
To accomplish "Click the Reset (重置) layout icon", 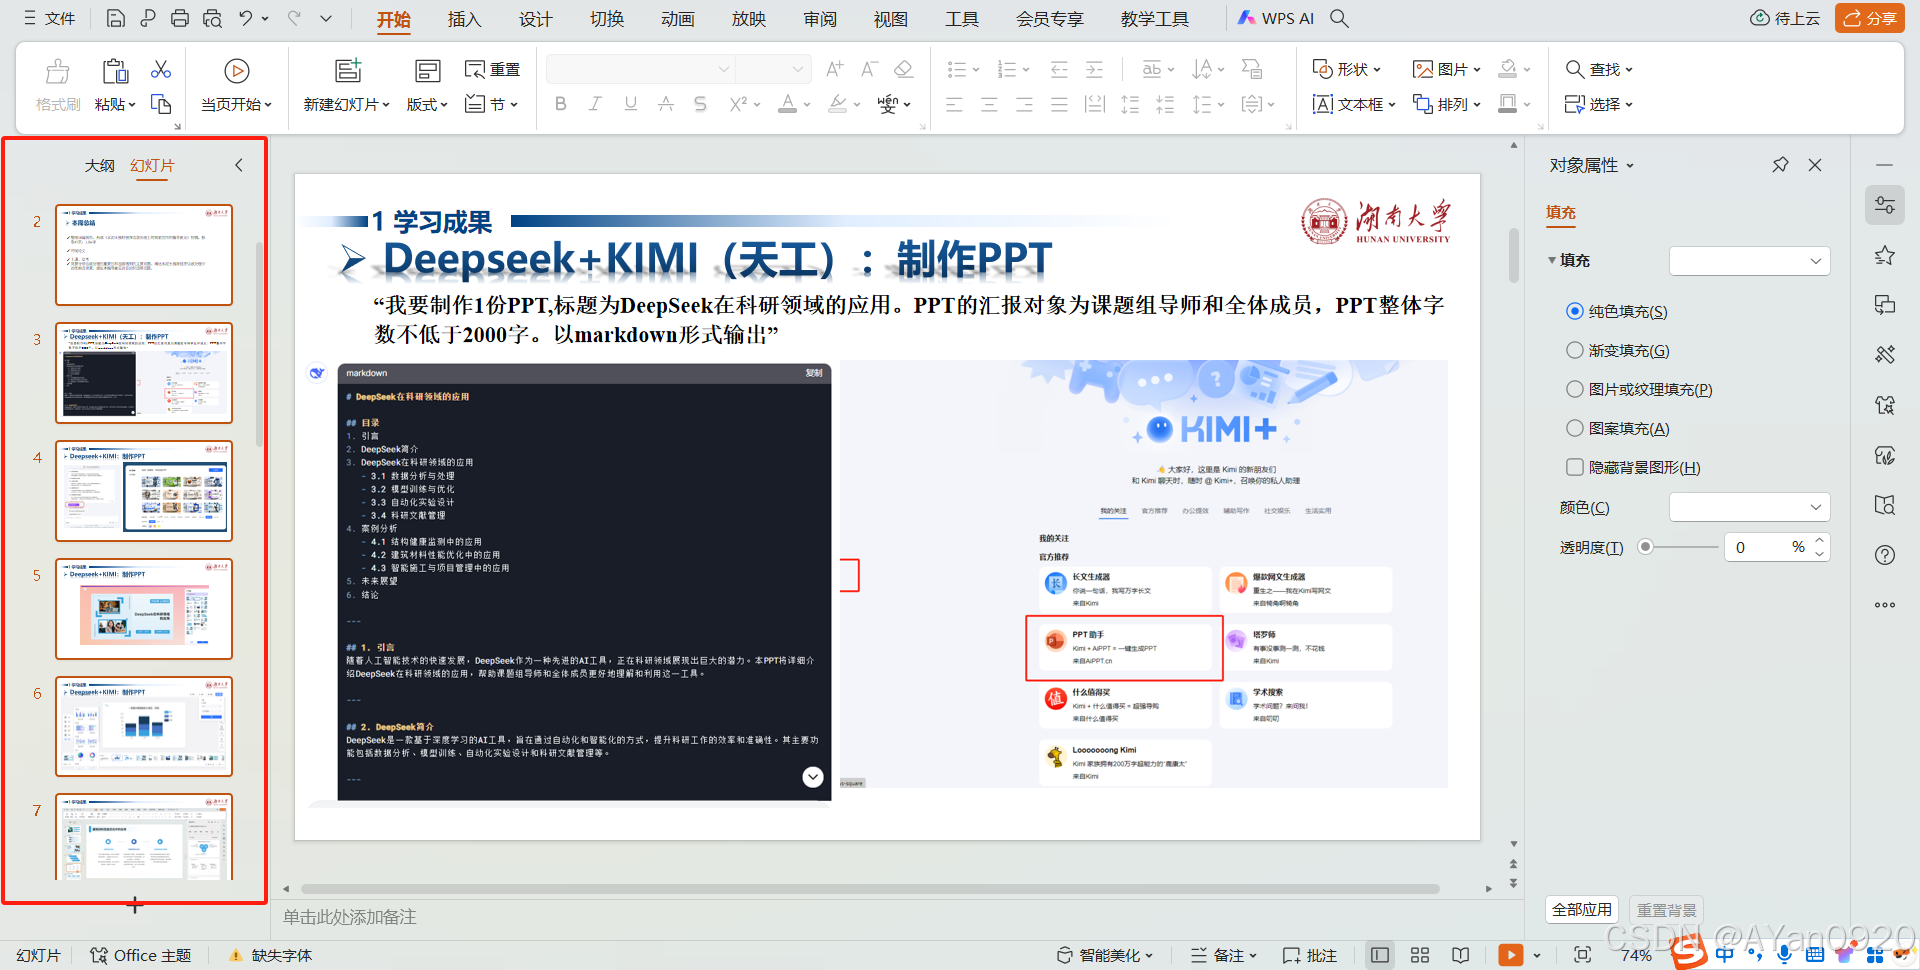I will click(x=492, y=69).
